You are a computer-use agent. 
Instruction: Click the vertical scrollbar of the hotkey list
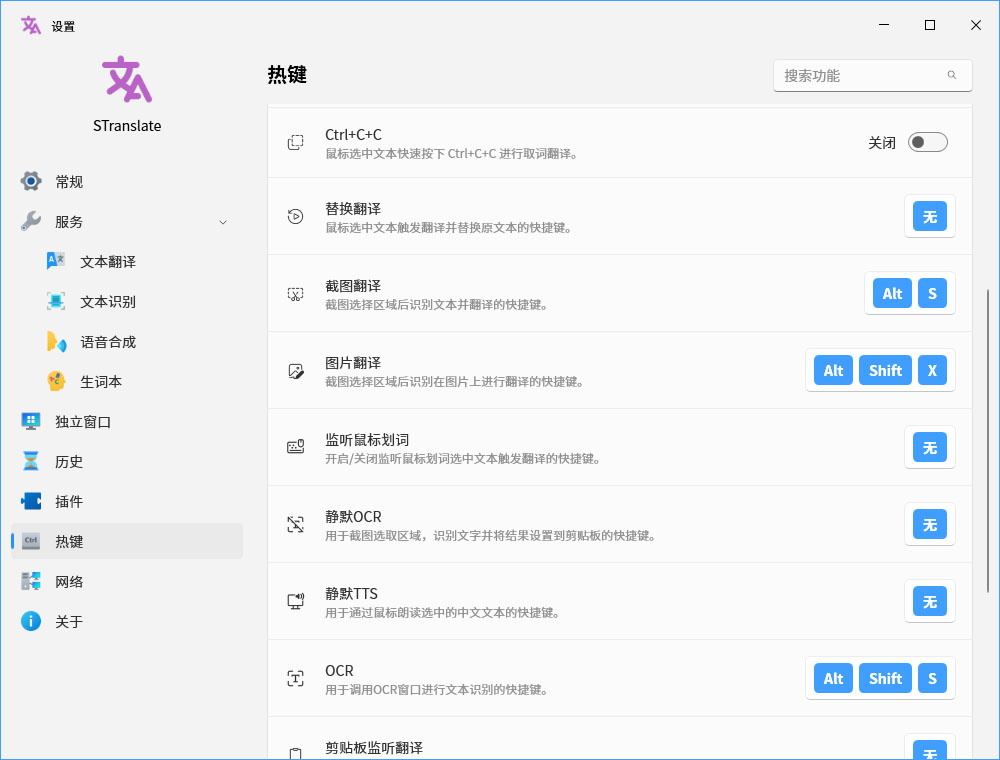988,441
